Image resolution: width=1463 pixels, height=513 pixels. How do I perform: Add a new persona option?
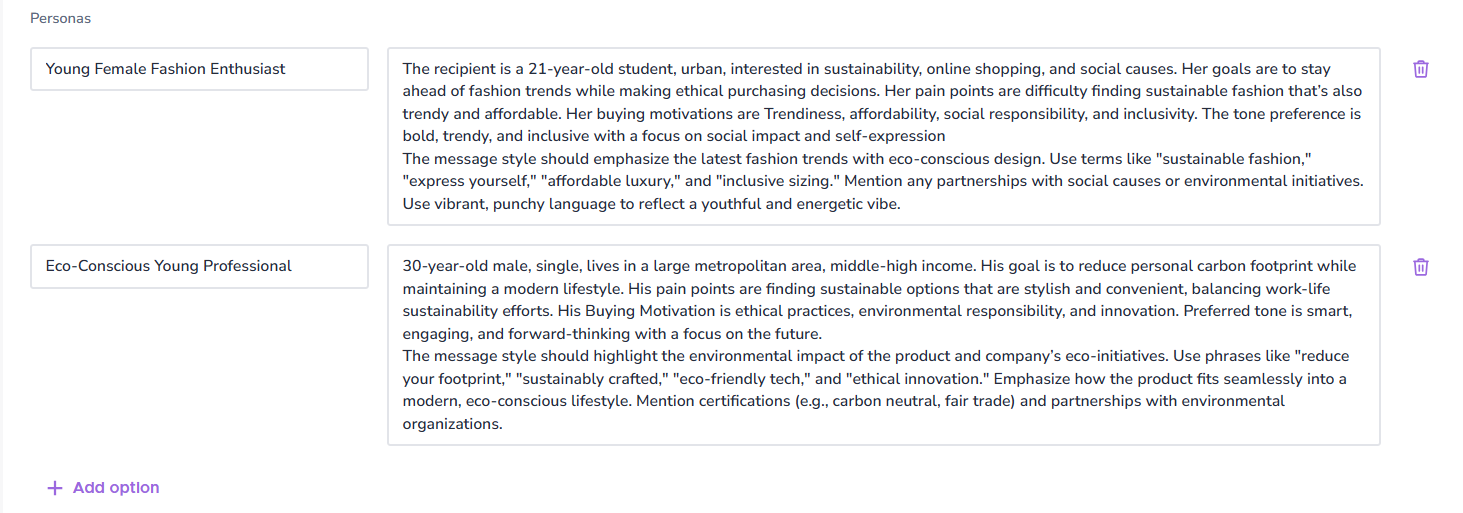[x=103, y=488]
